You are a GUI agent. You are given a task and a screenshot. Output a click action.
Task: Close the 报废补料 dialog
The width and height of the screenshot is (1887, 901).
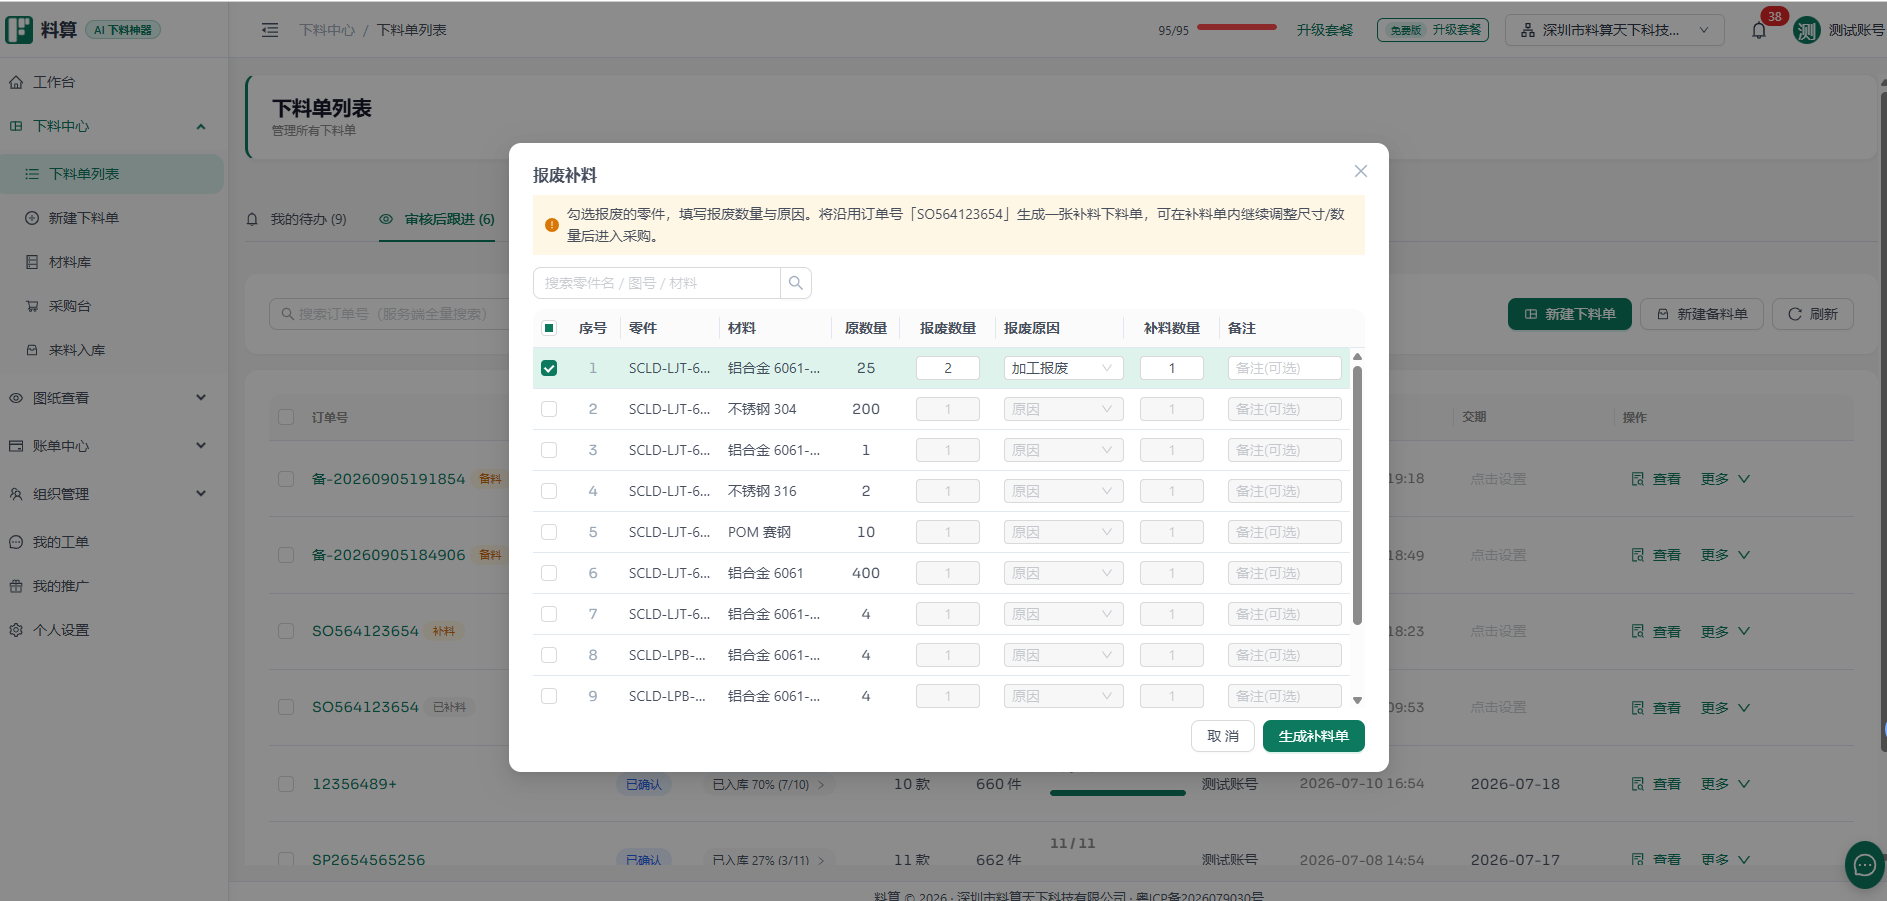pyautogui.click(x=1360, y=172)
